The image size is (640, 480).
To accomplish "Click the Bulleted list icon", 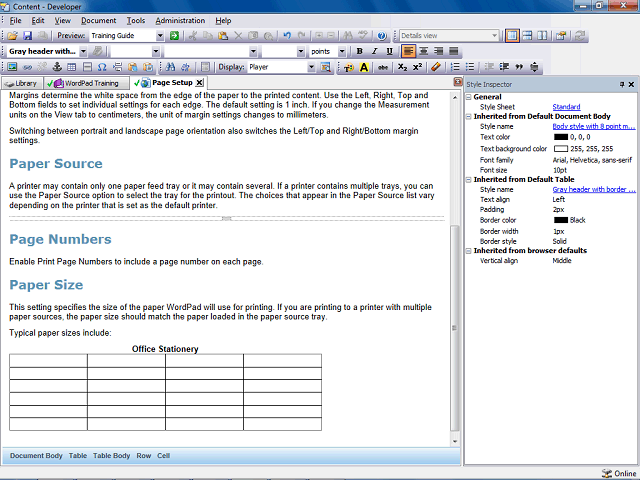I will tap(470, 67).
